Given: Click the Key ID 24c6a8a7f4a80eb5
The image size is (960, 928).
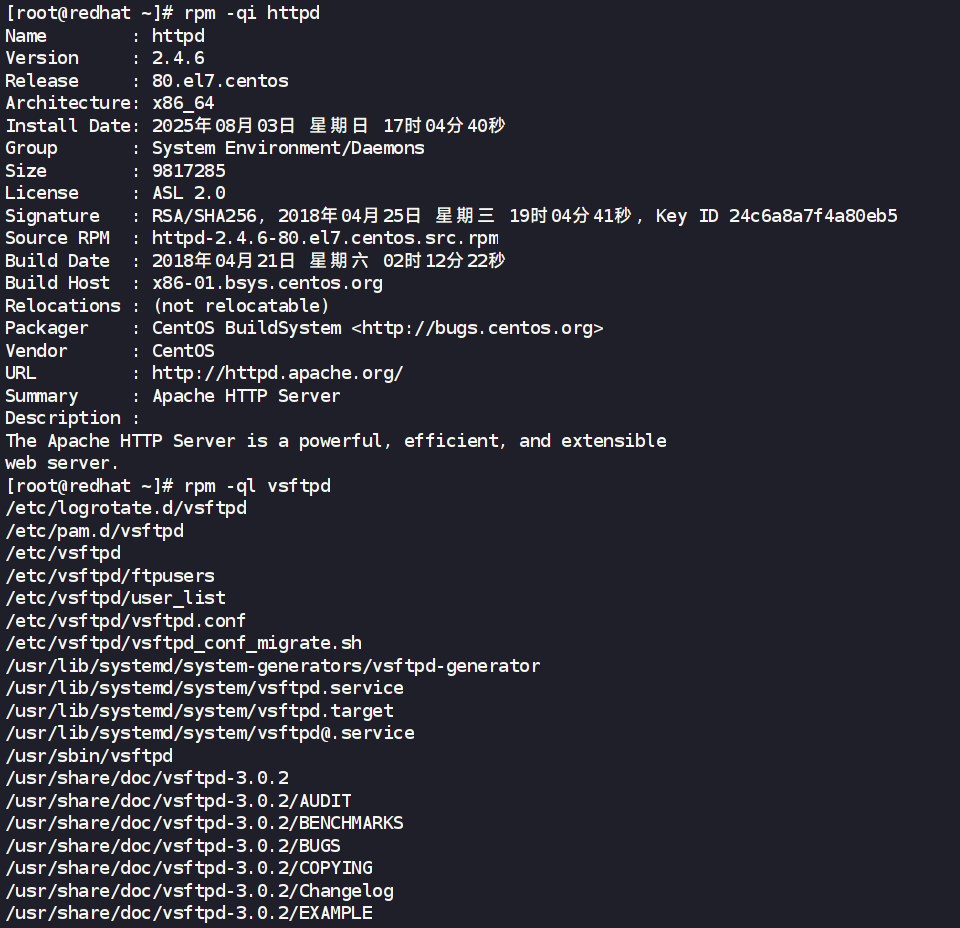Looking at the screenshot, I should click(x=813, y=216).
